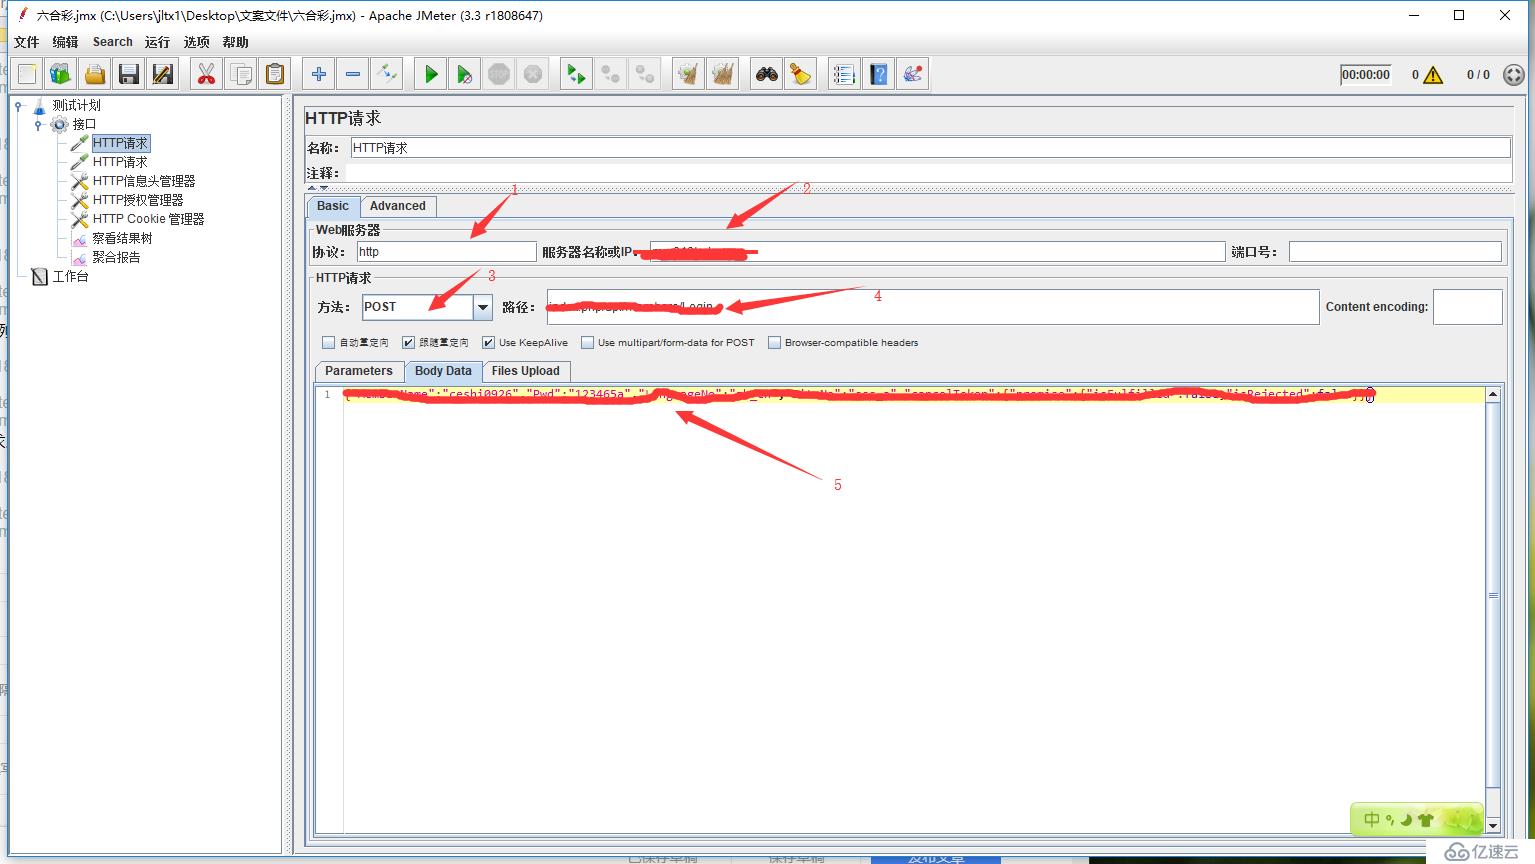Screen dimensions: 1535x864
Task: Click the first Clear broom icon
Action: 688,74
